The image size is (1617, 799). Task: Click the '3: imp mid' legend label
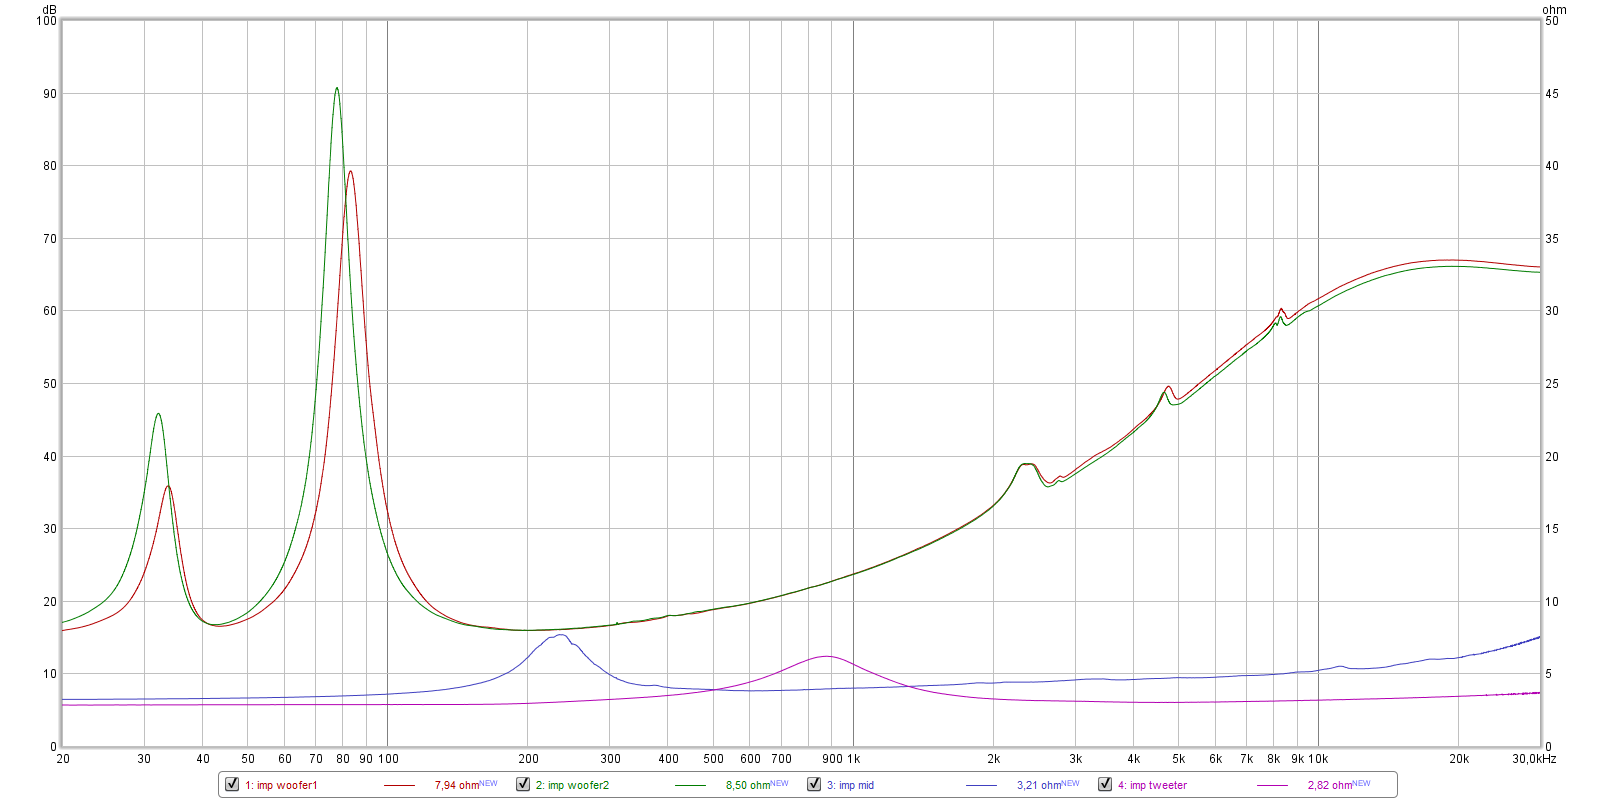850,786
